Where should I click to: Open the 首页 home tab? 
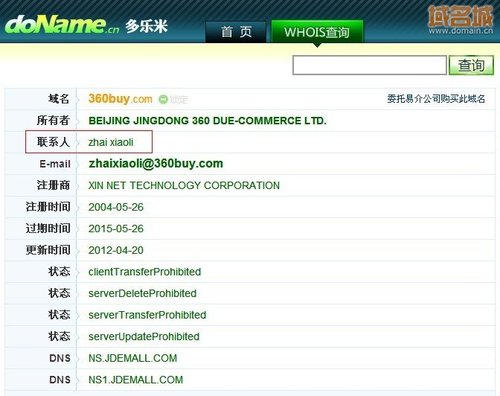point(236,32)
